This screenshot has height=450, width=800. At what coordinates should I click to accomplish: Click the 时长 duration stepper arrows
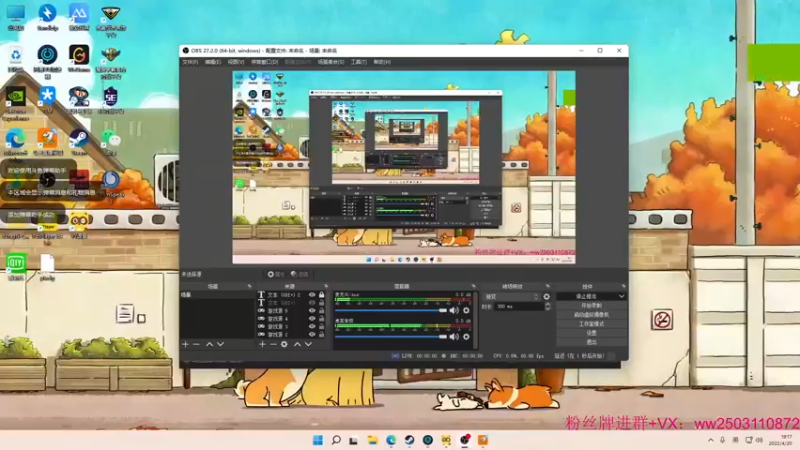pyautogui.click(x=547, y=307)
